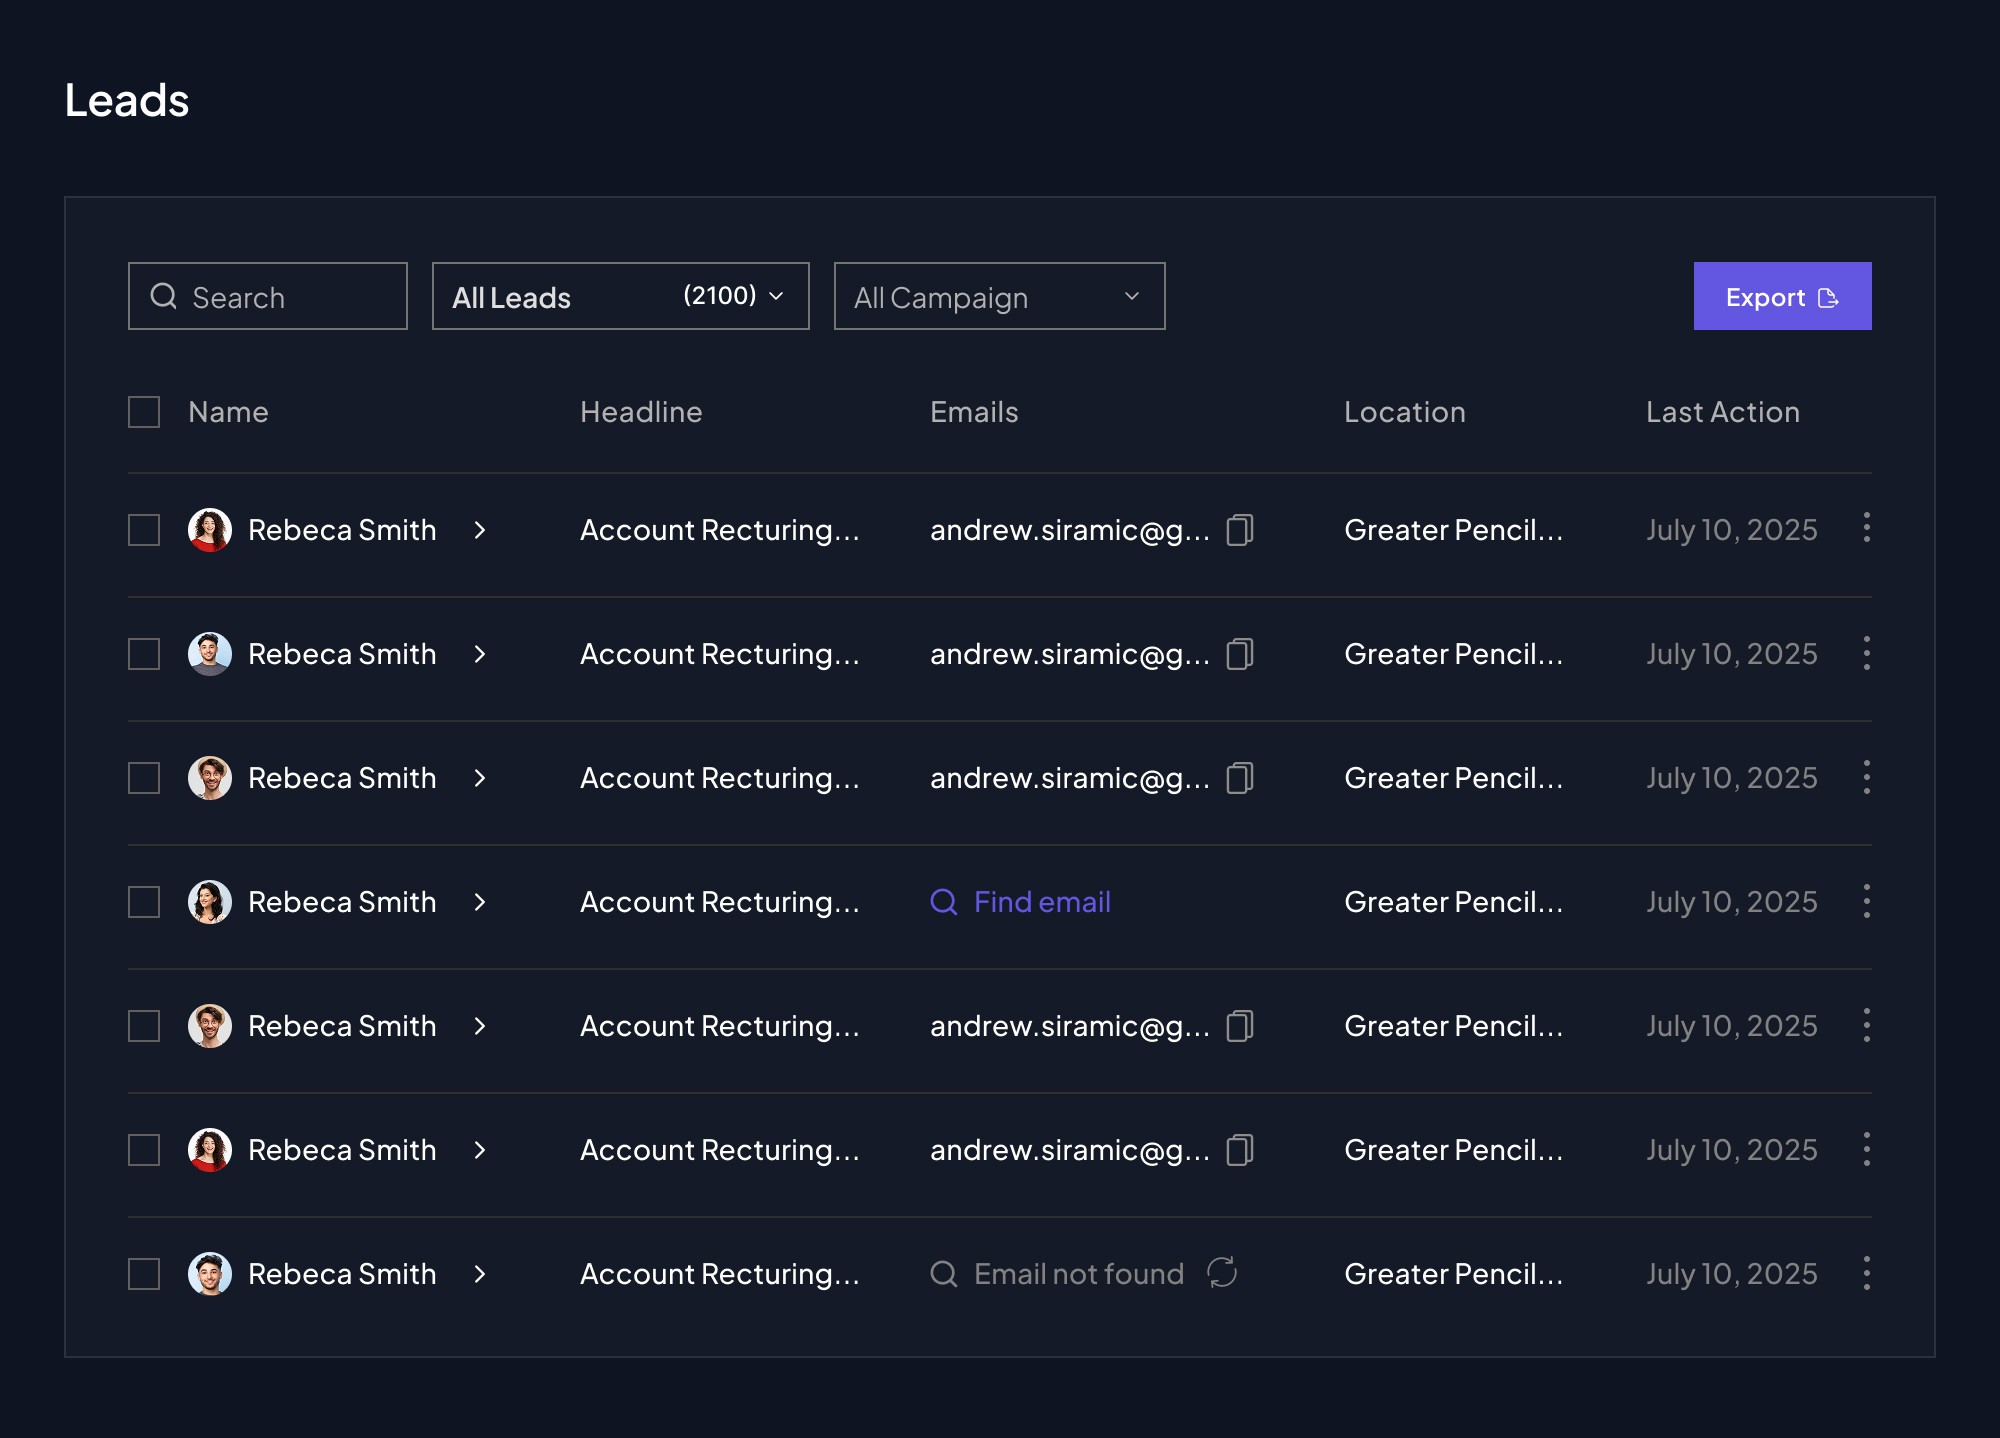Open three-dot menu for first lead
This screenshot has height=1438, width=2000.
(1866, 528)
